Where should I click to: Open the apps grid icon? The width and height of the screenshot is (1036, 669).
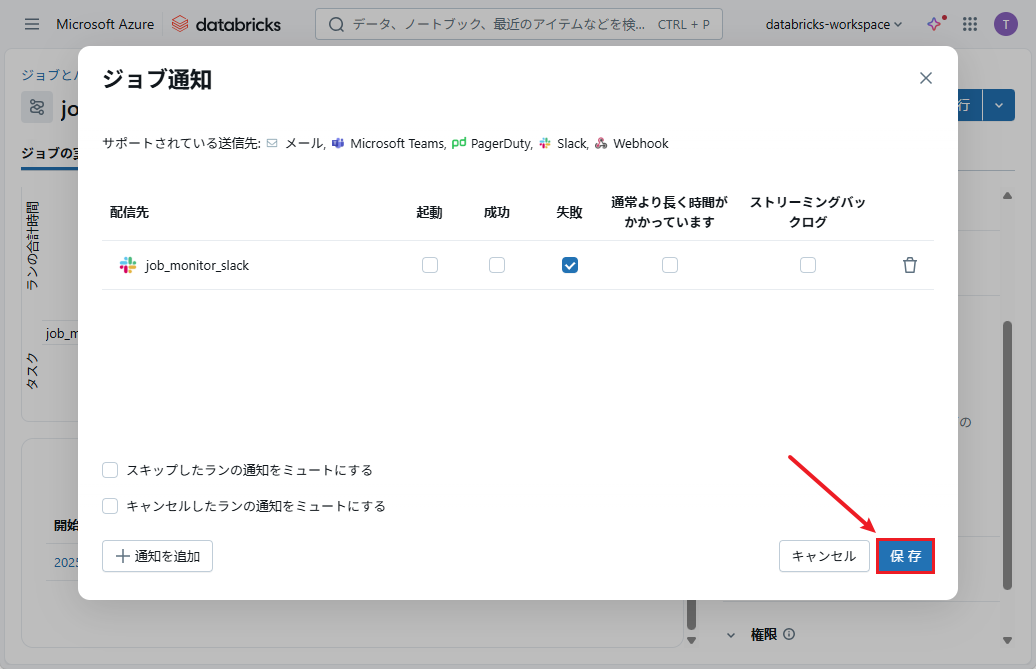(x=969, y=24)
